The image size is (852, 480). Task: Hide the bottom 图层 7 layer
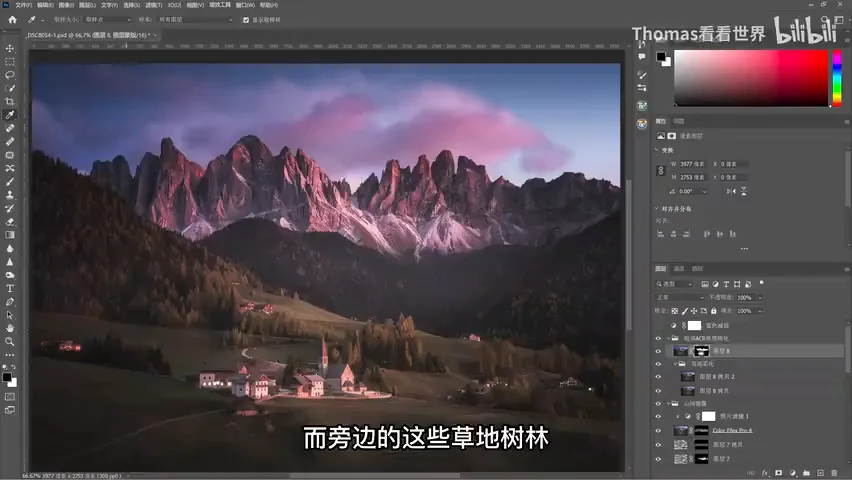click(x=658, y=459)
